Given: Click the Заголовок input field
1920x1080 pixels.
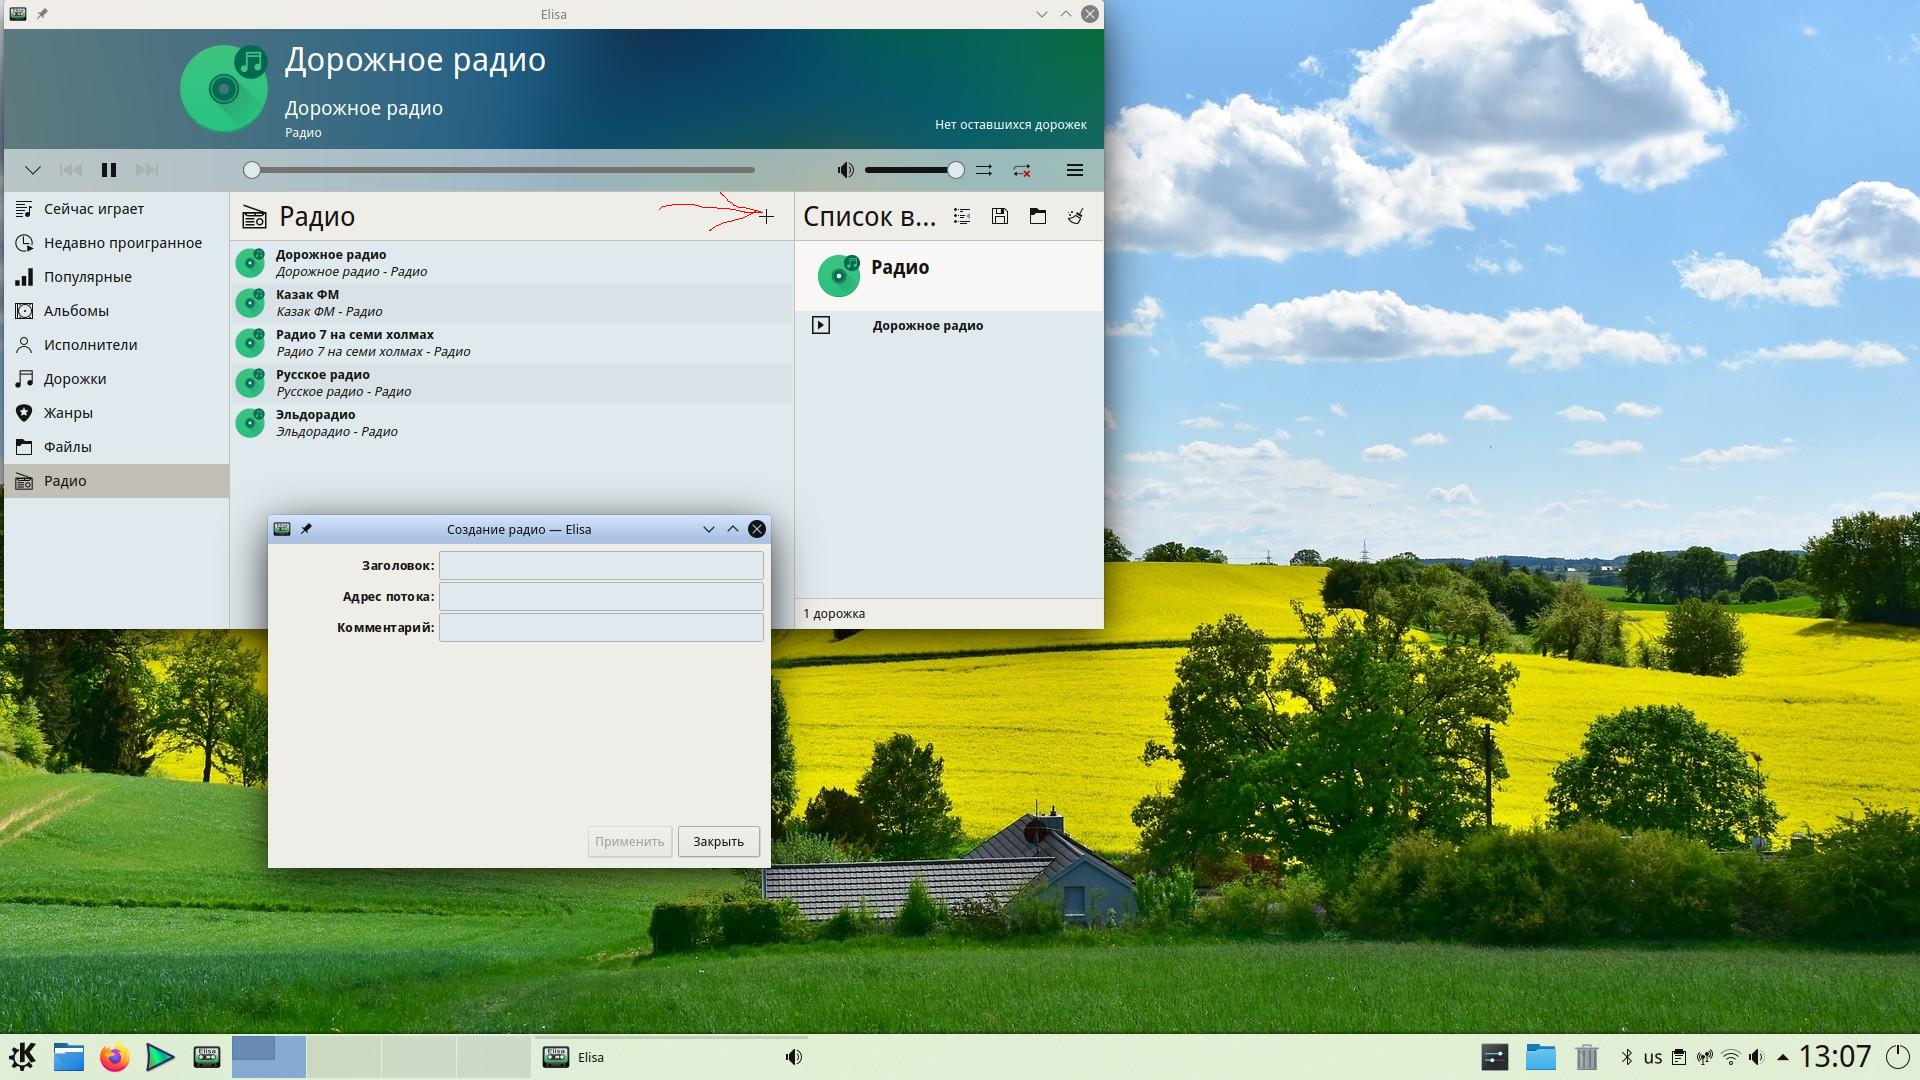Looking at the screenshot, I should click(x=601, y=566).
